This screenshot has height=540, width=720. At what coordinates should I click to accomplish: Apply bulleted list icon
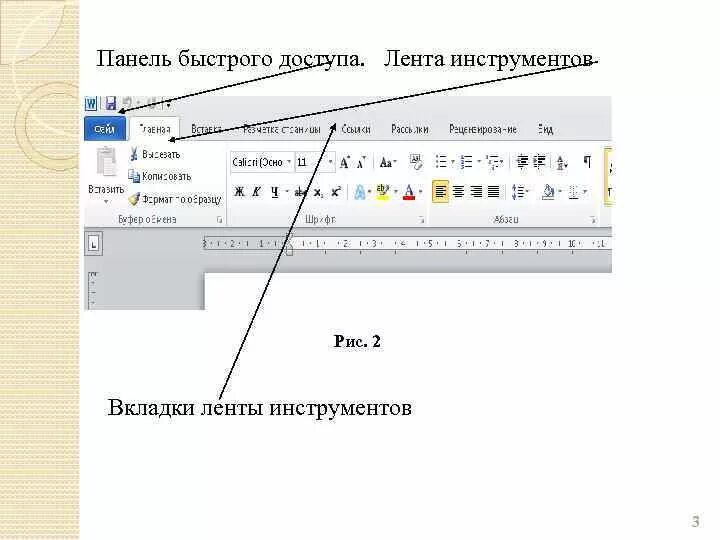point(441,162)
